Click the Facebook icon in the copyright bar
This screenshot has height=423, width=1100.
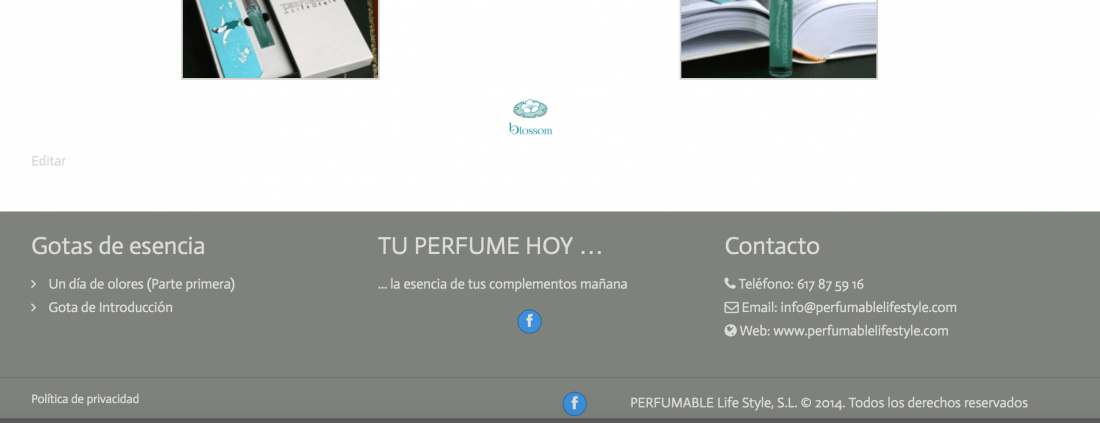pos(575,403)
